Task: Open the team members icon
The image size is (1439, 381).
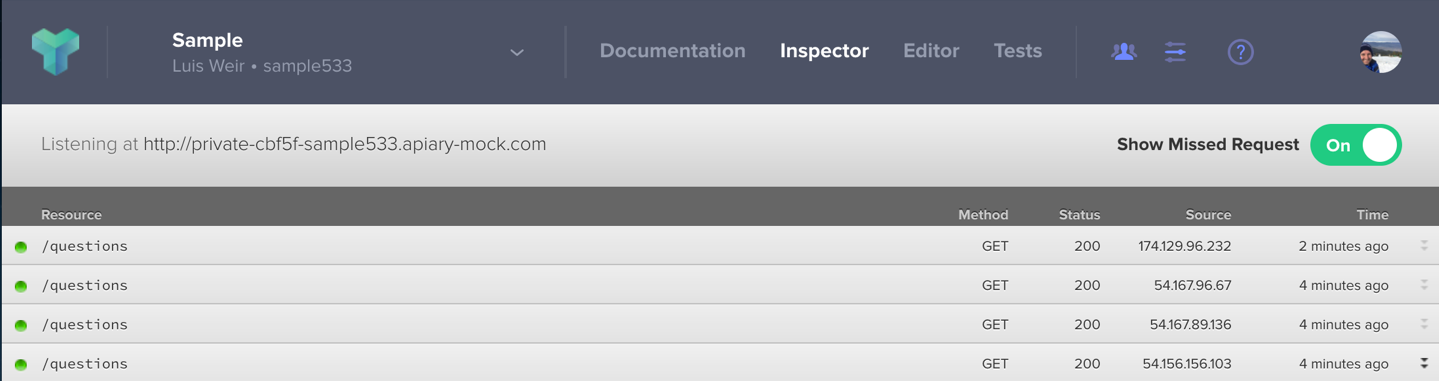Action: [x=1124, y=52]
